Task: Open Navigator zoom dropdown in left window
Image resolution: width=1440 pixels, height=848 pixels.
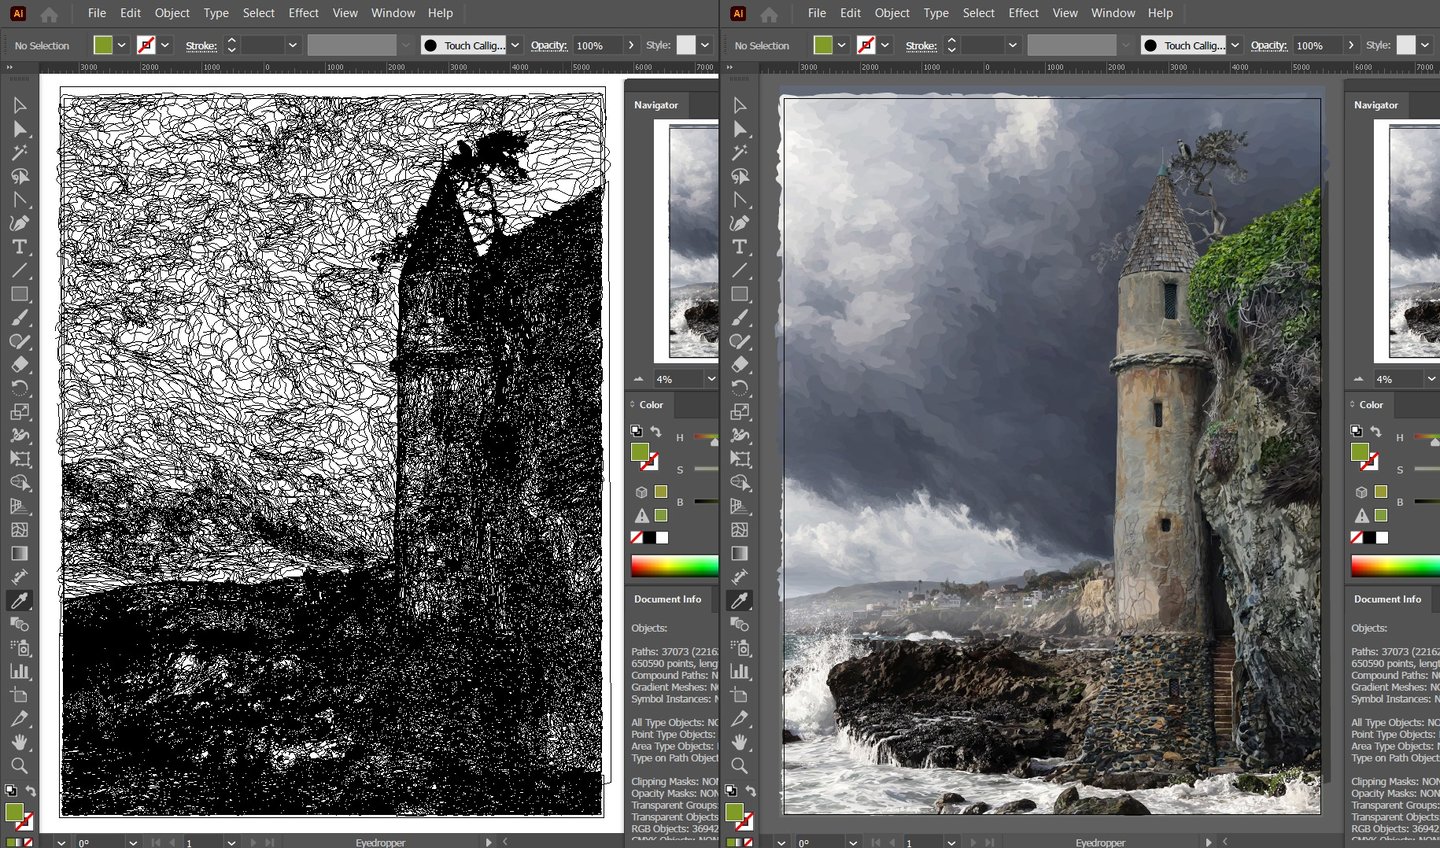Action: 711,379
